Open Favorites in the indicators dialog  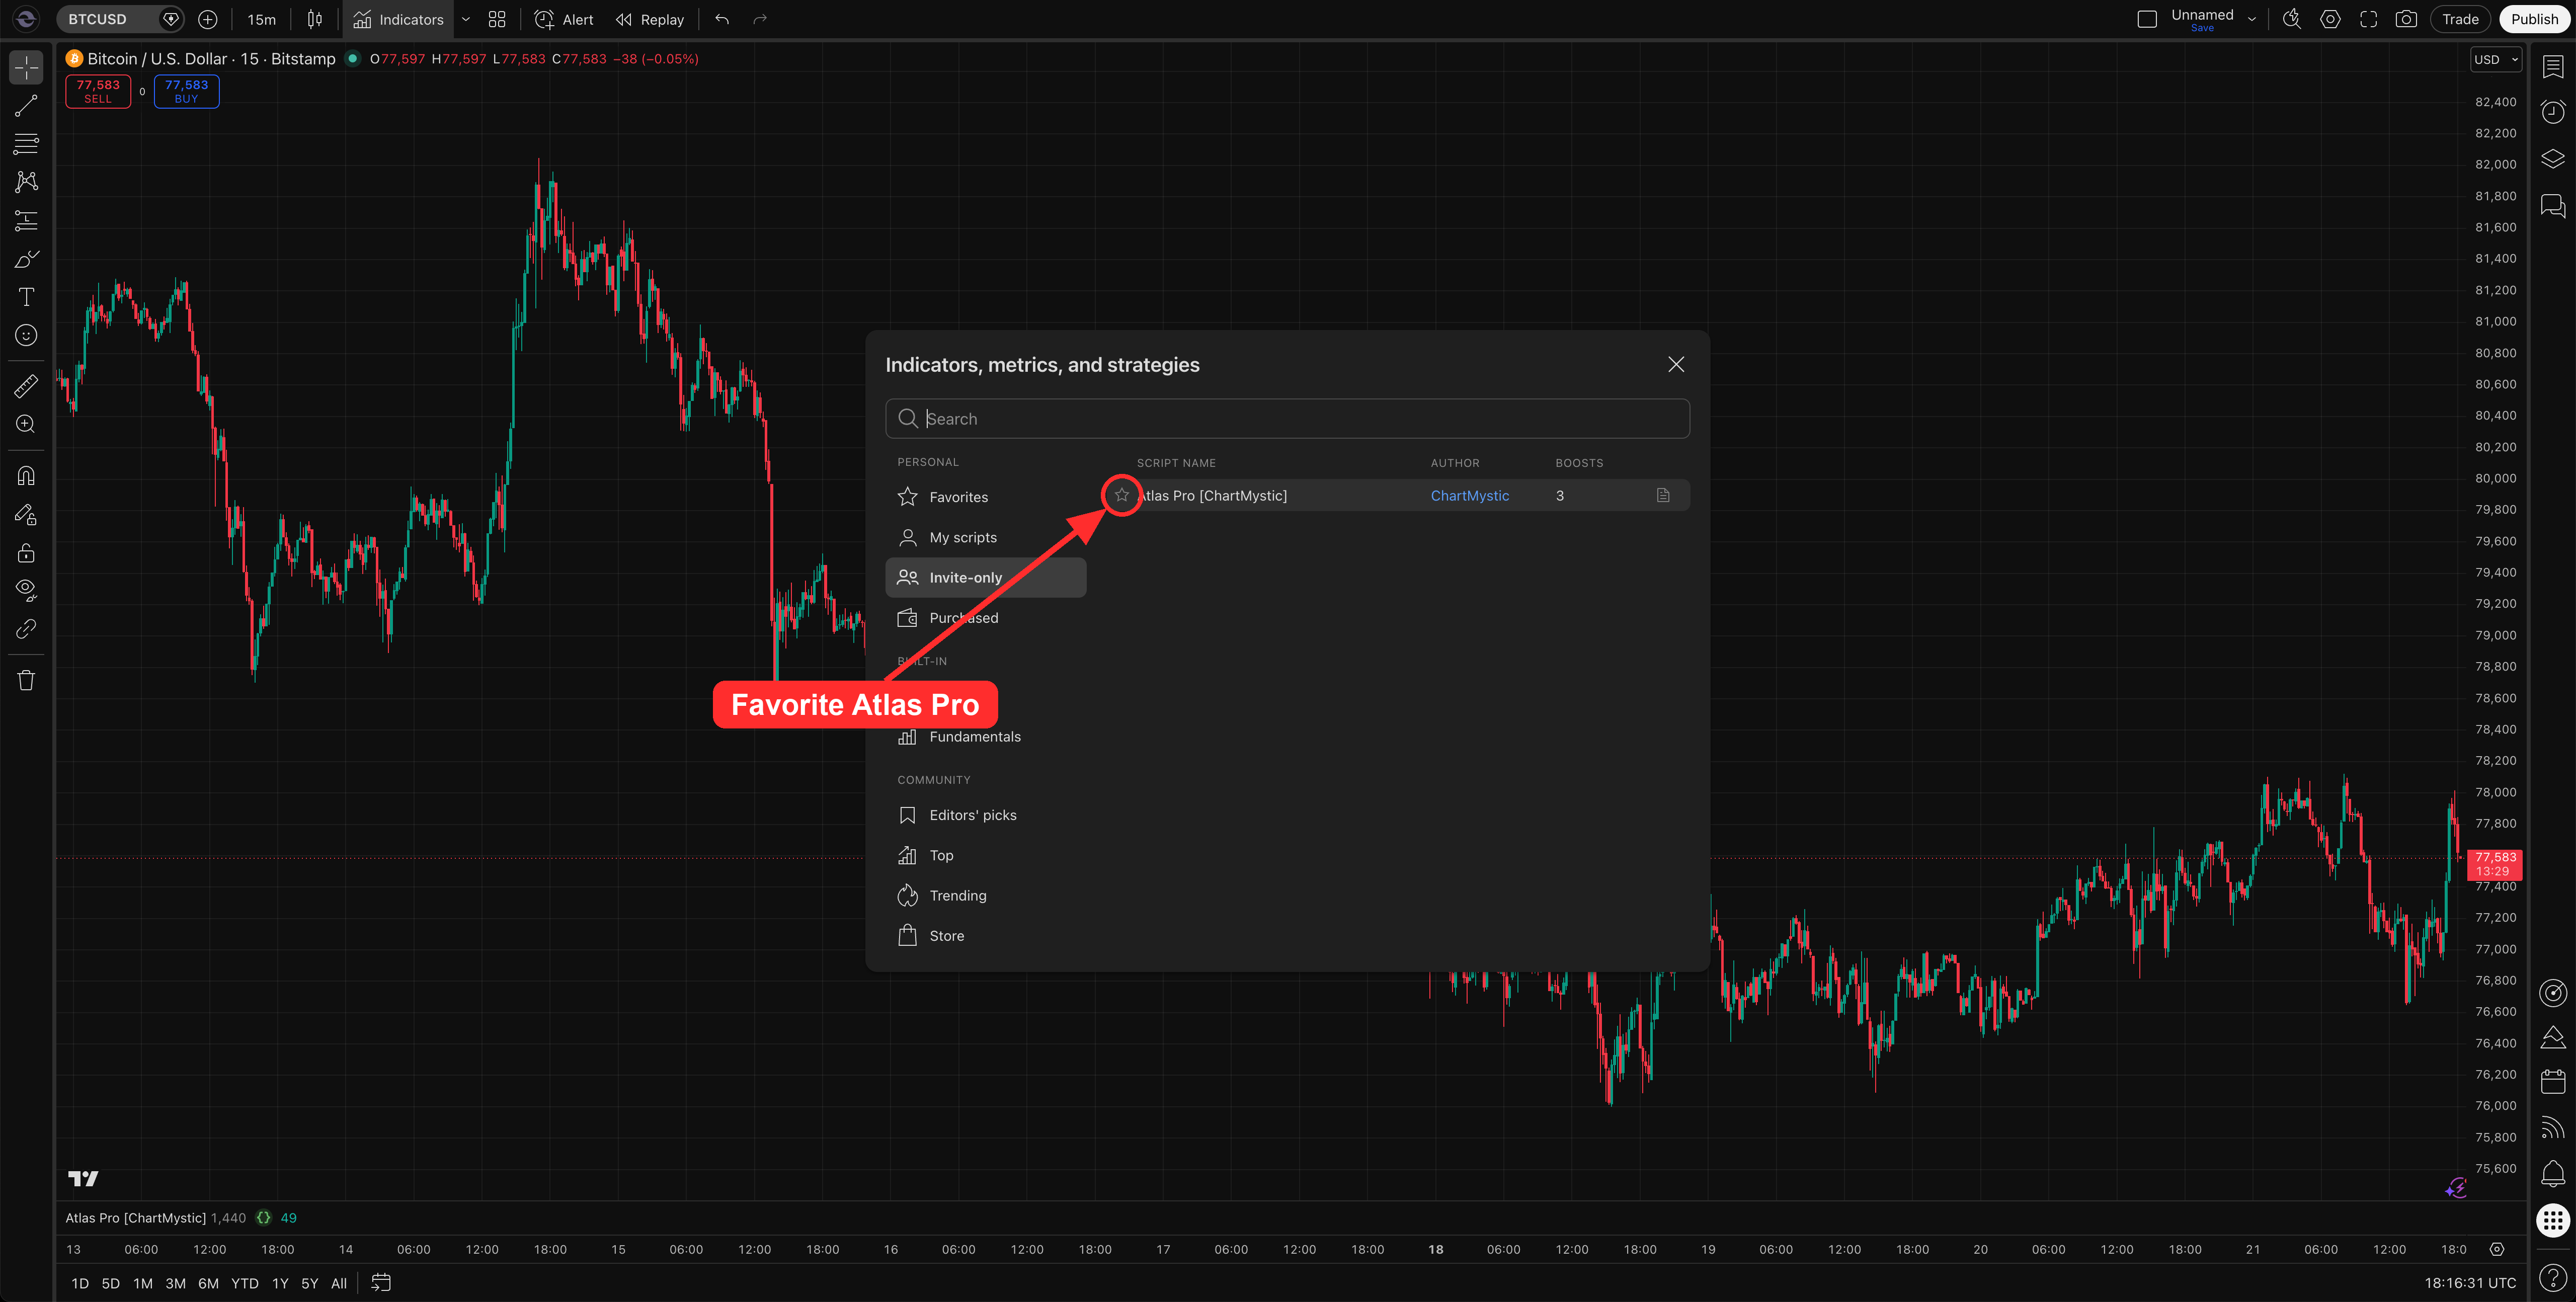pos(985,497)
